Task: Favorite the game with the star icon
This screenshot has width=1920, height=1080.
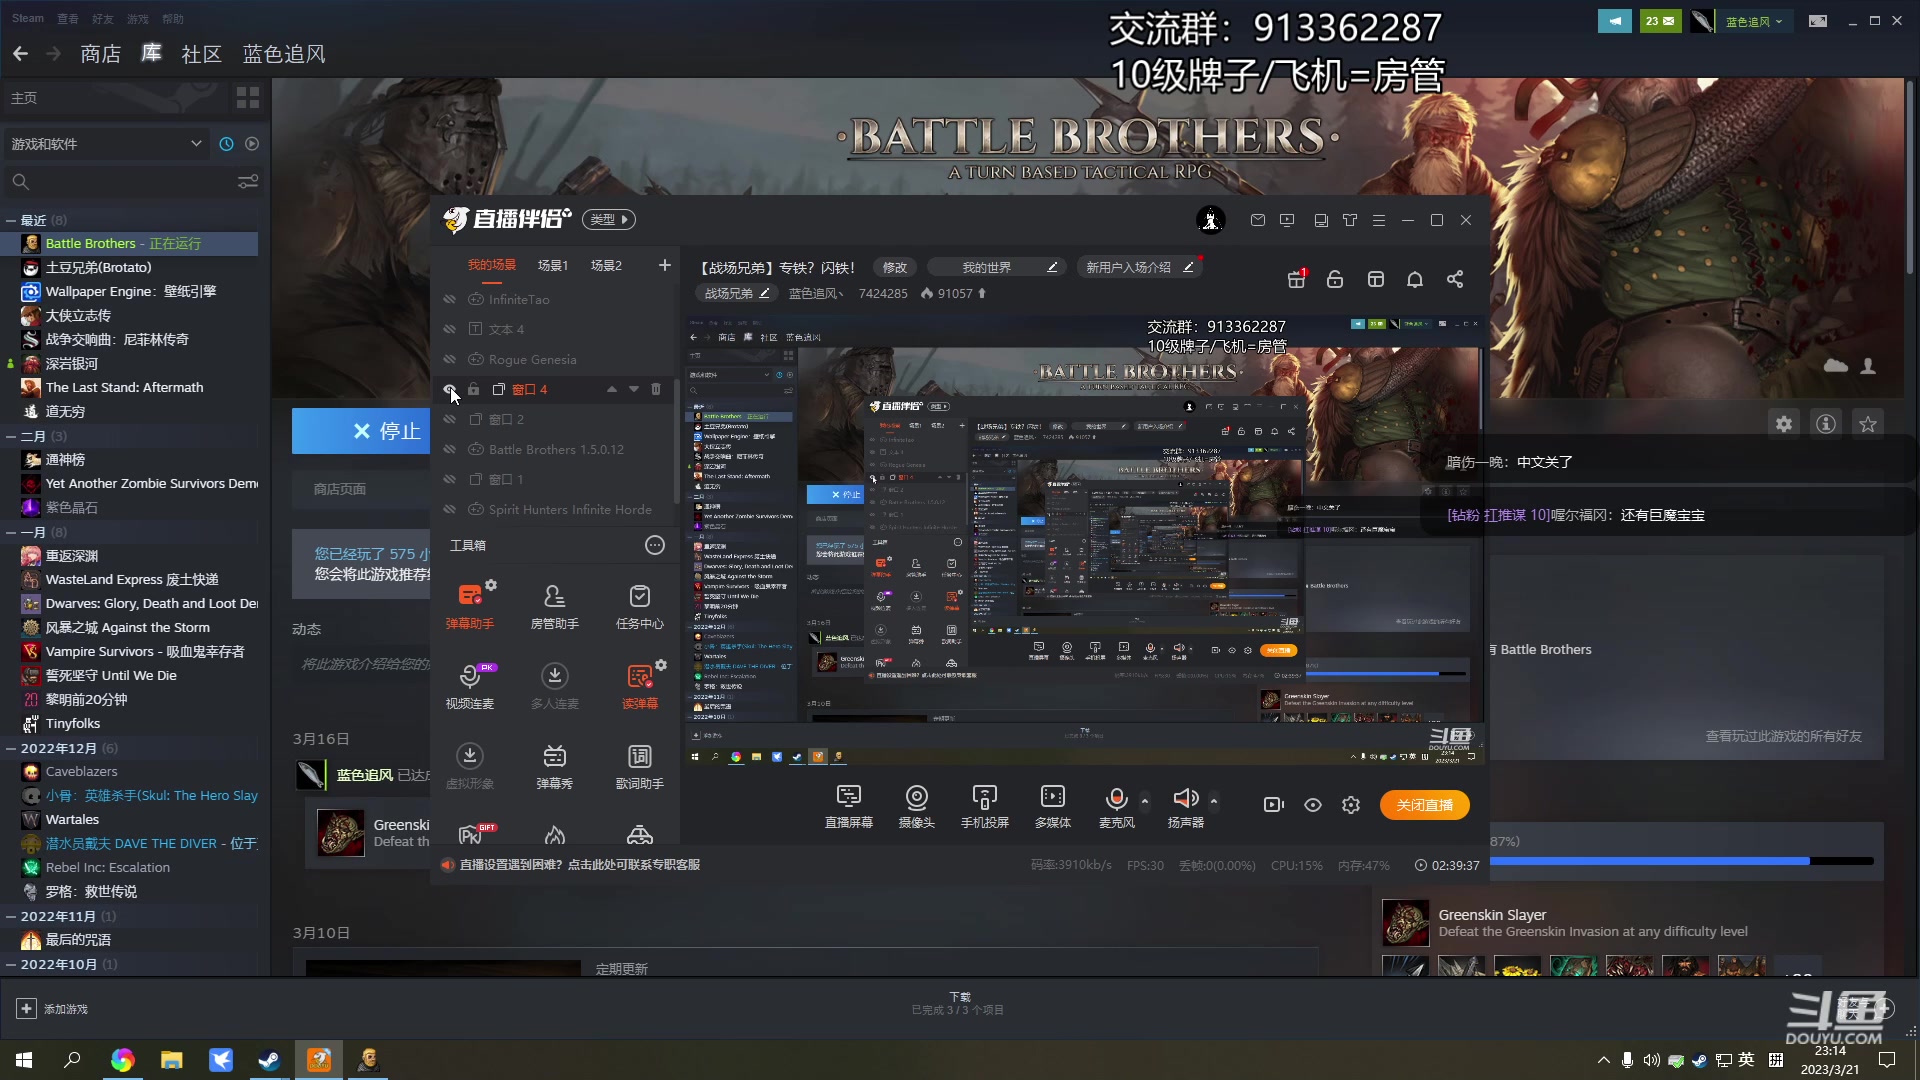Action: pyautogui.click(x=1868, y=424)
